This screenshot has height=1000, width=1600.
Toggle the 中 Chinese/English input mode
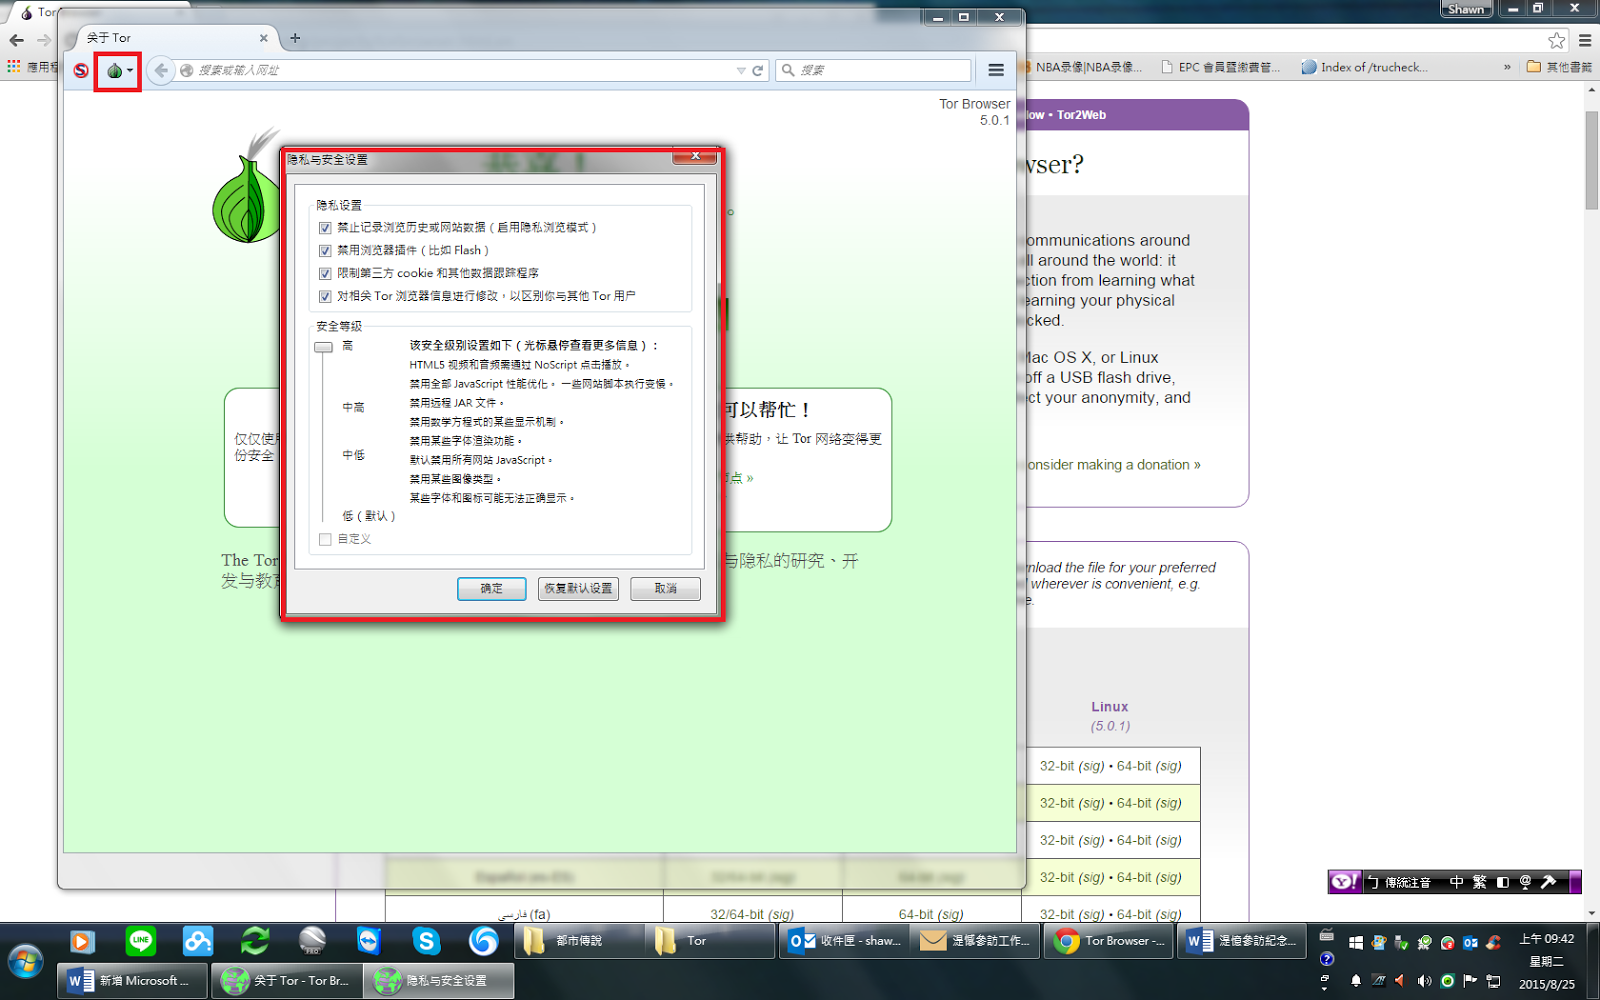pyautogui.click(x=1456, y=882)
